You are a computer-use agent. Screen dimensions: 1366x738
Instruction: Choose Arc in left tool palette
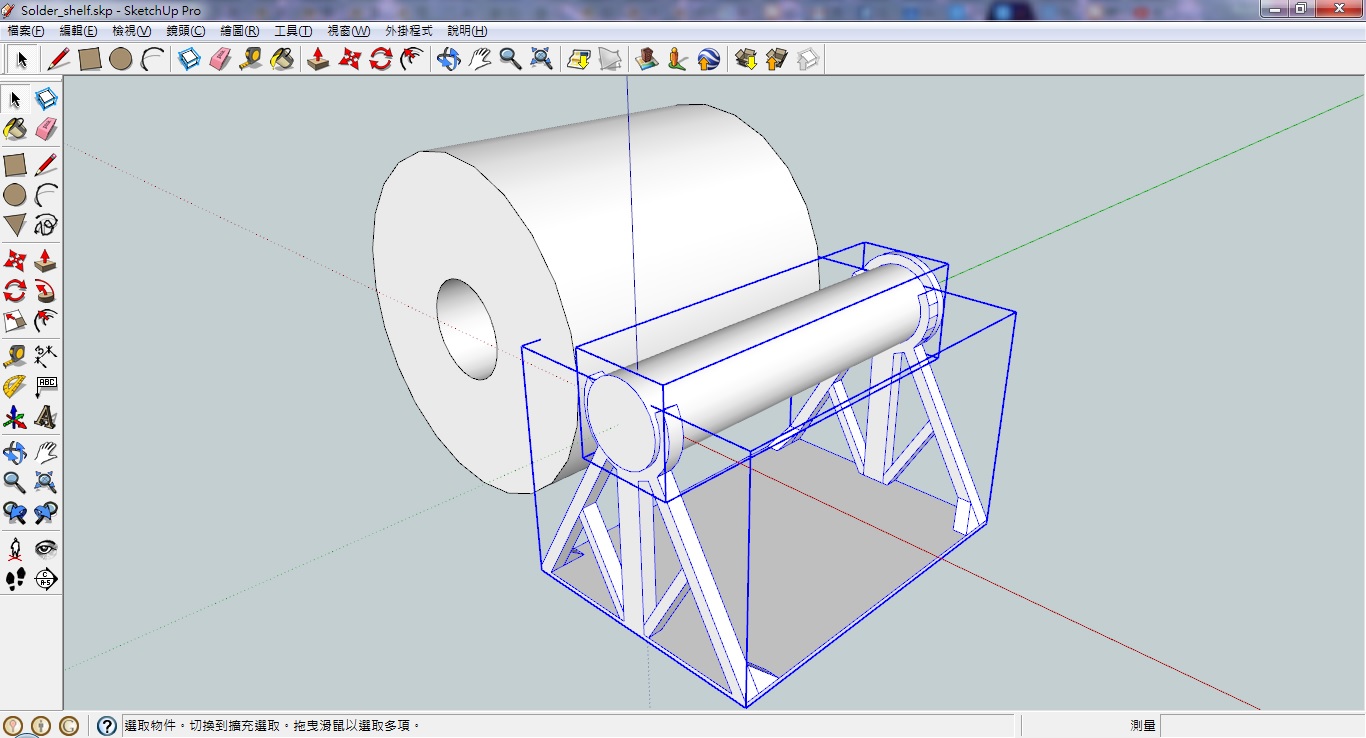pos(46,195)
